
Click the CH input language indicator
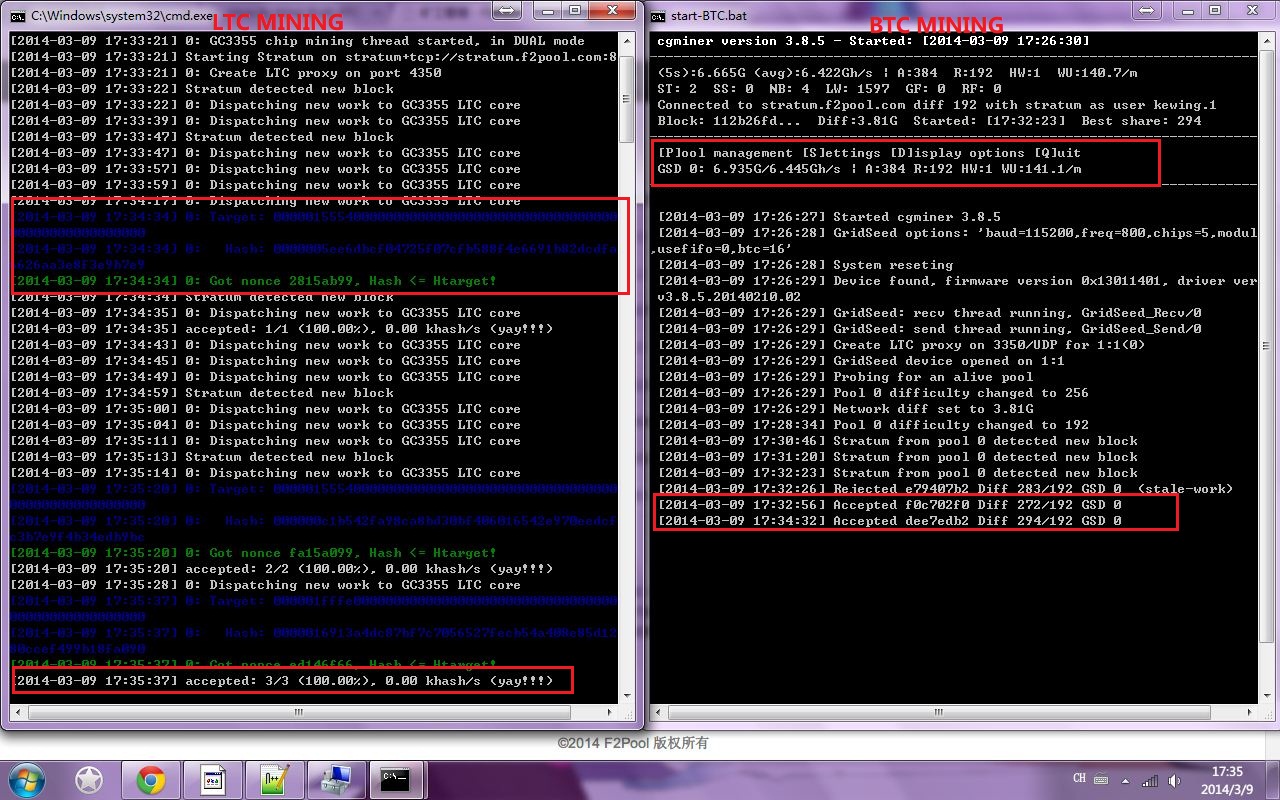[1079, 778]
